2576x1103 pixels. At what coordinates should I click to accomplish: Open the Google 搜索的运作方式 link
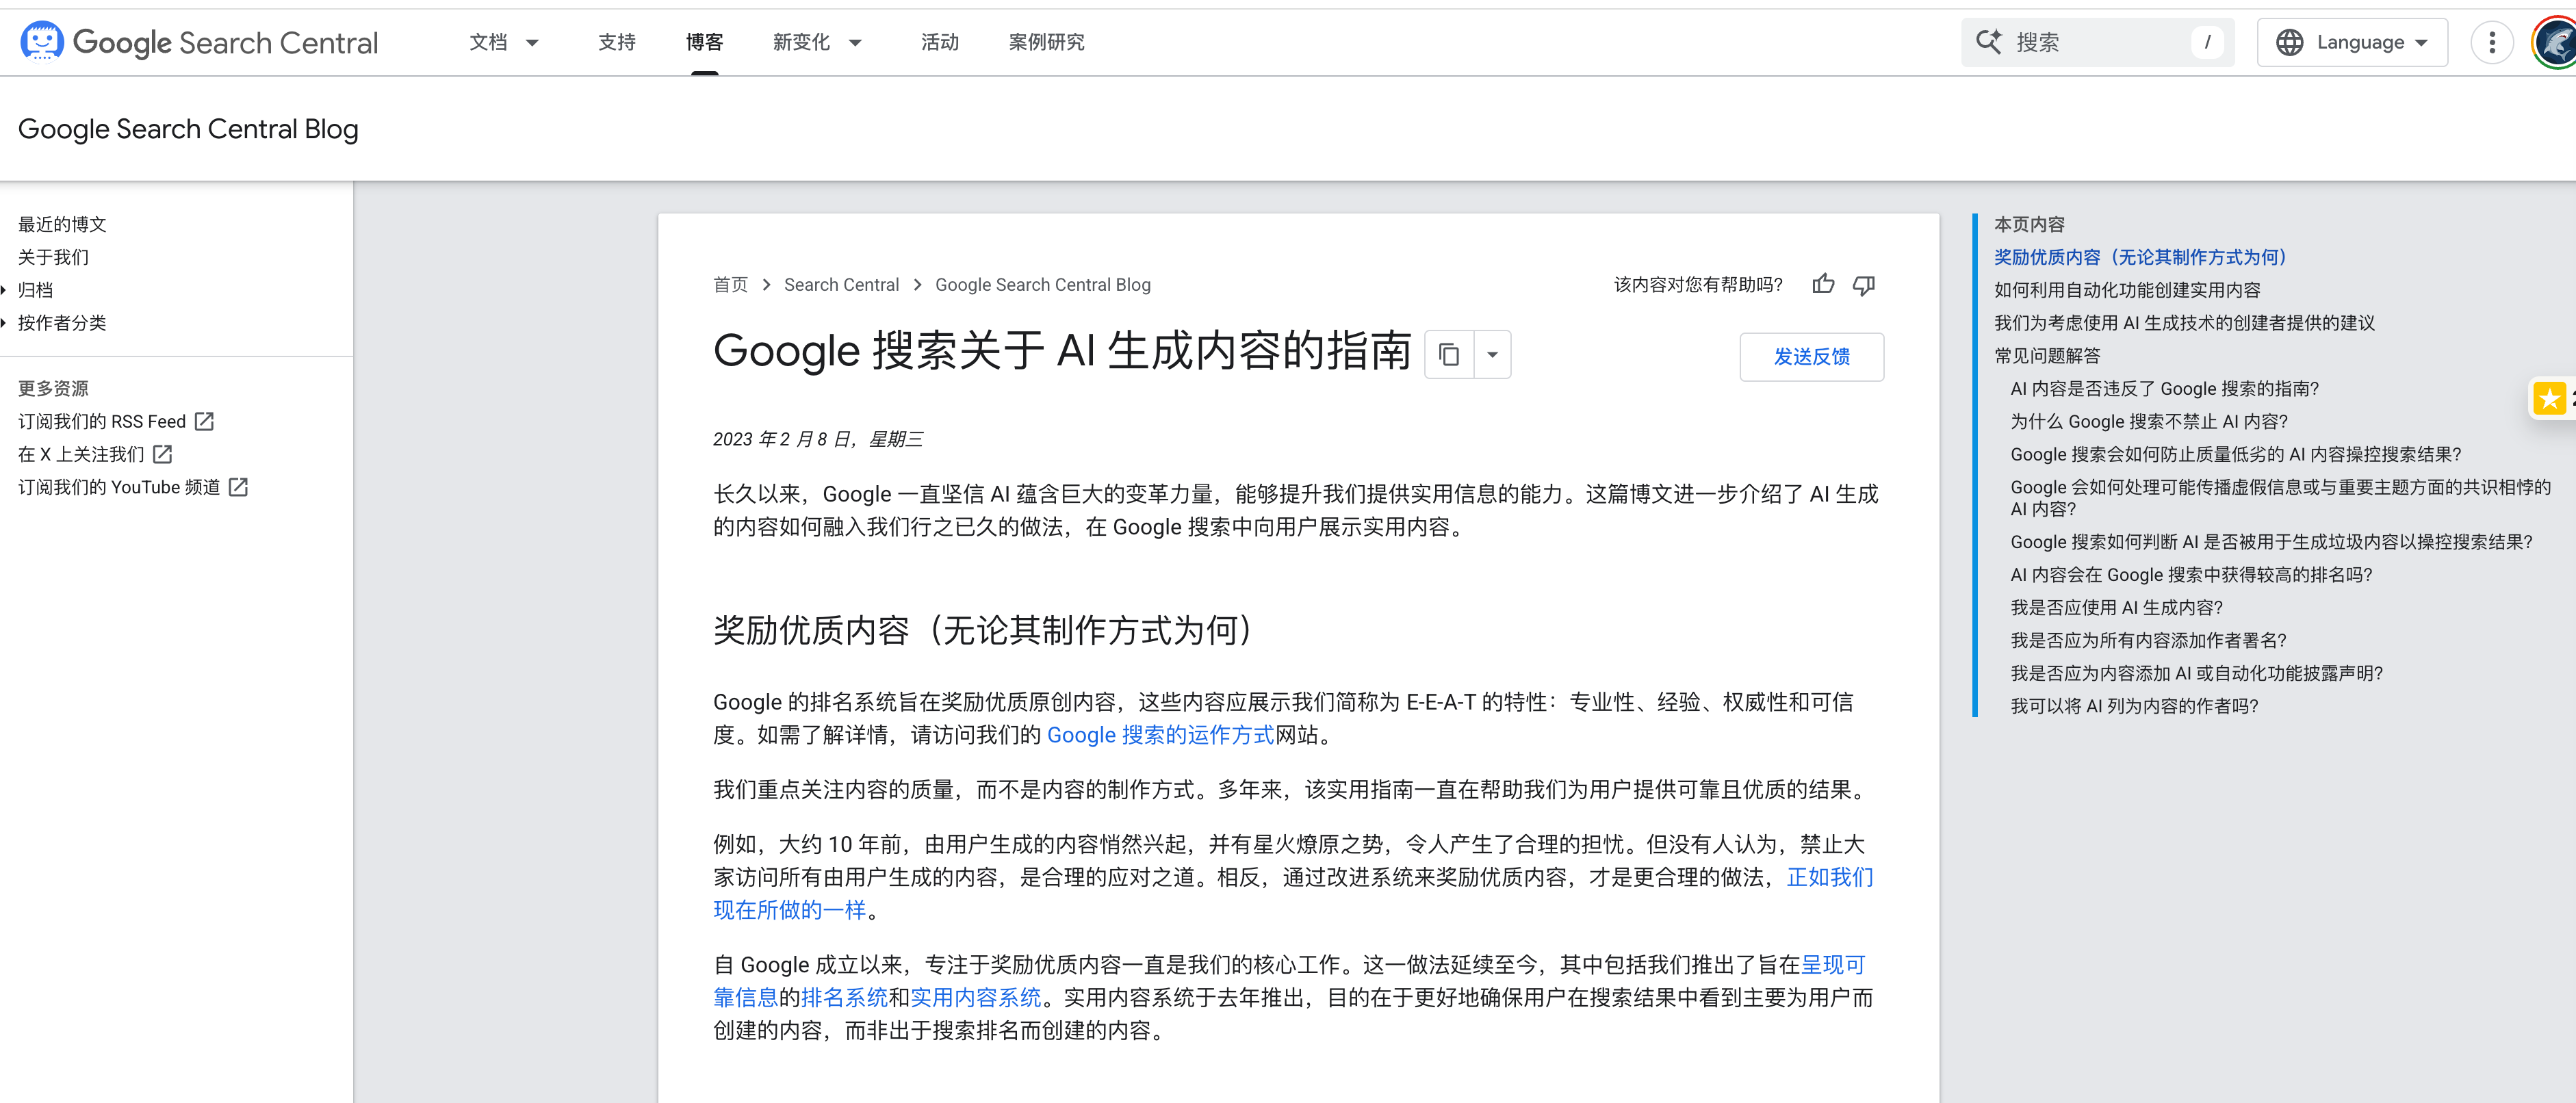1160,735
